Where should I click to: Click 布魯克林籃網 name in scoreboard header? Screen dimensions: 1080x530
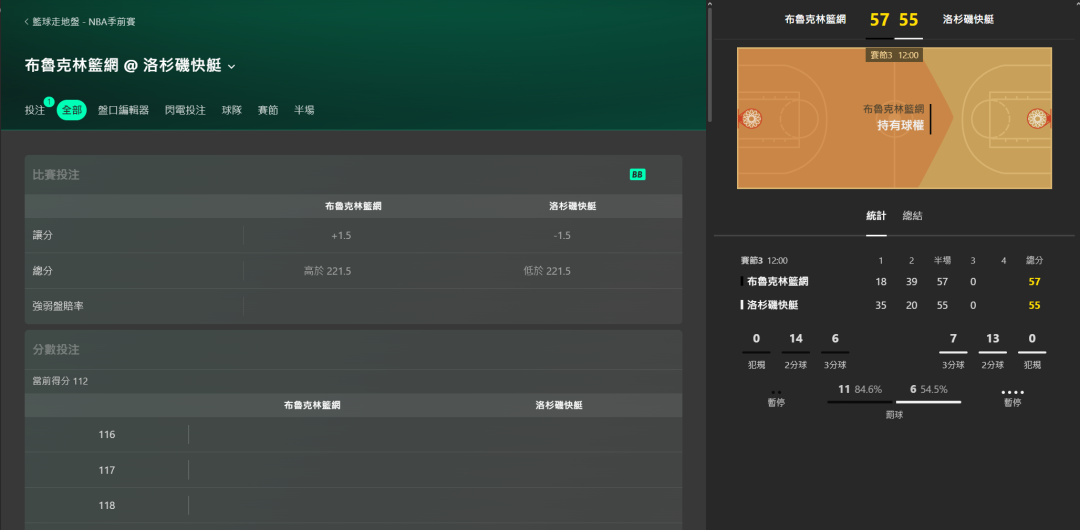(x=815, y=20)
